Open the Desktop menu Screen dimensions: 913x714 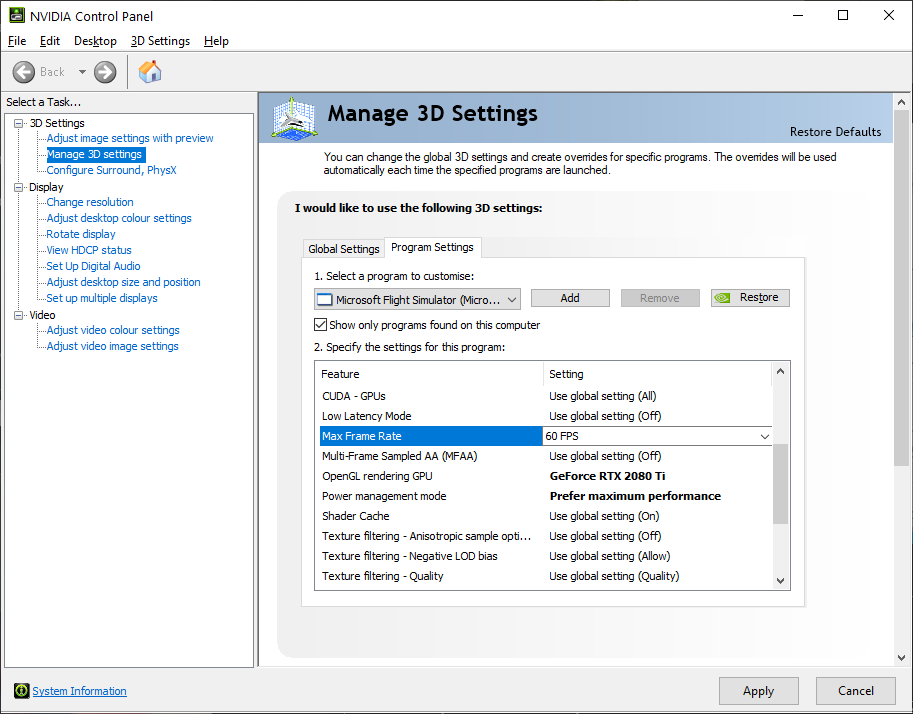95,41
